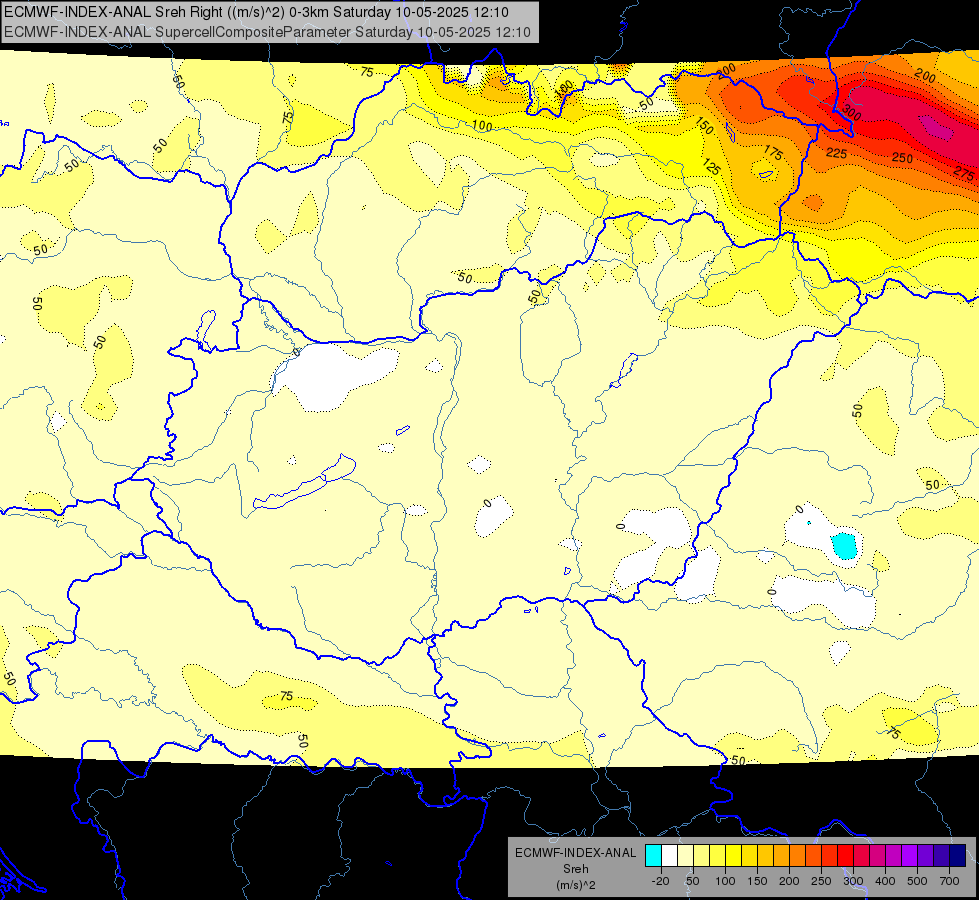This screenshot has height=900, width=979.
Task: Click the 250 contour label on map
Action: click(x=902, y=158)
